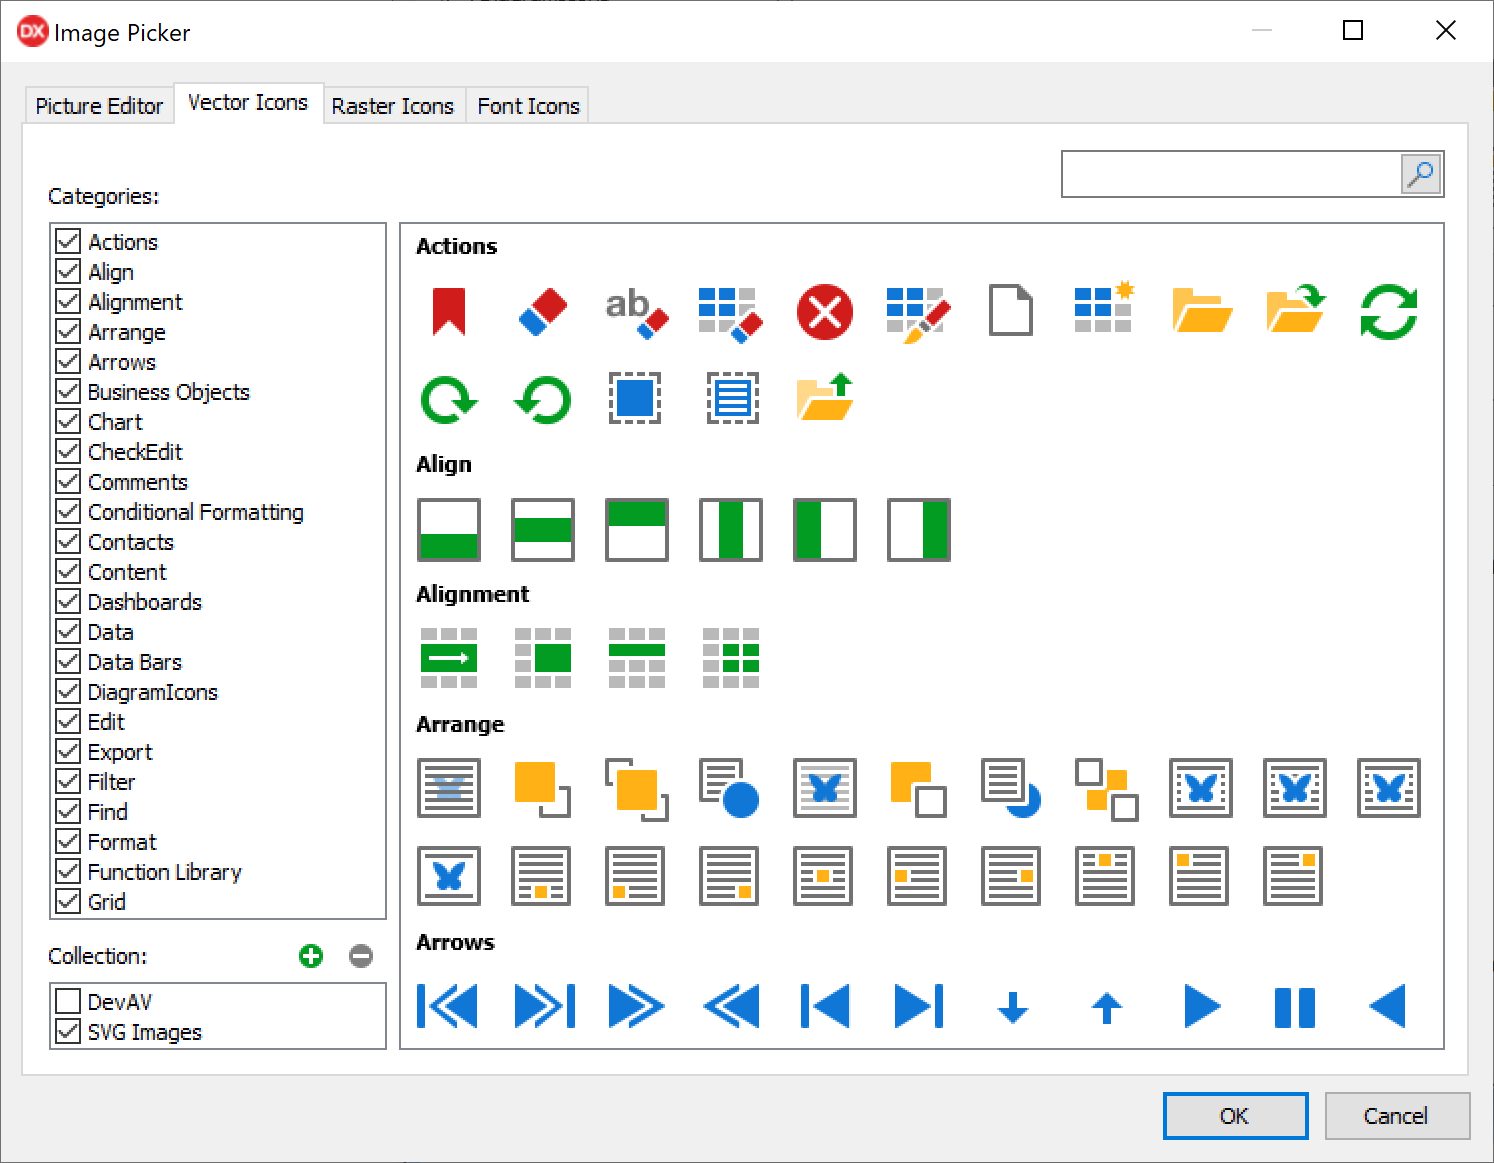Click the magnifier search button

1420,175
